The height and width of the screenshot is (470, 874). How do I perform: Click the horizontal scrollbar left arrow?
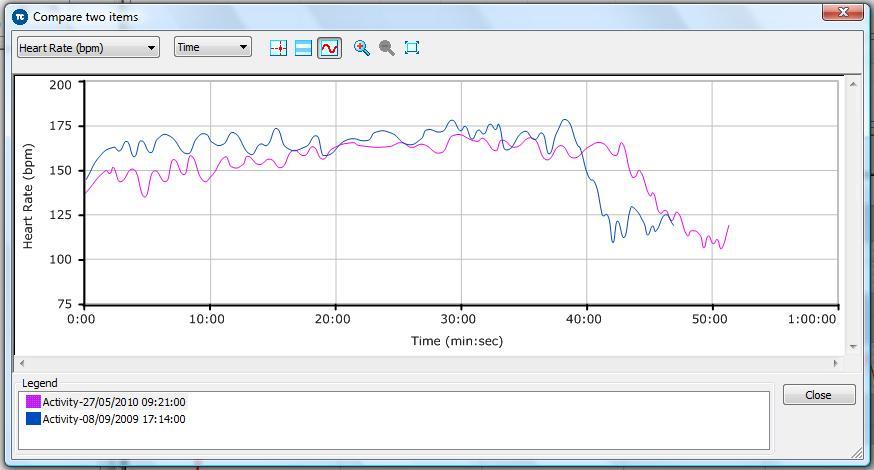coord(22,363)
